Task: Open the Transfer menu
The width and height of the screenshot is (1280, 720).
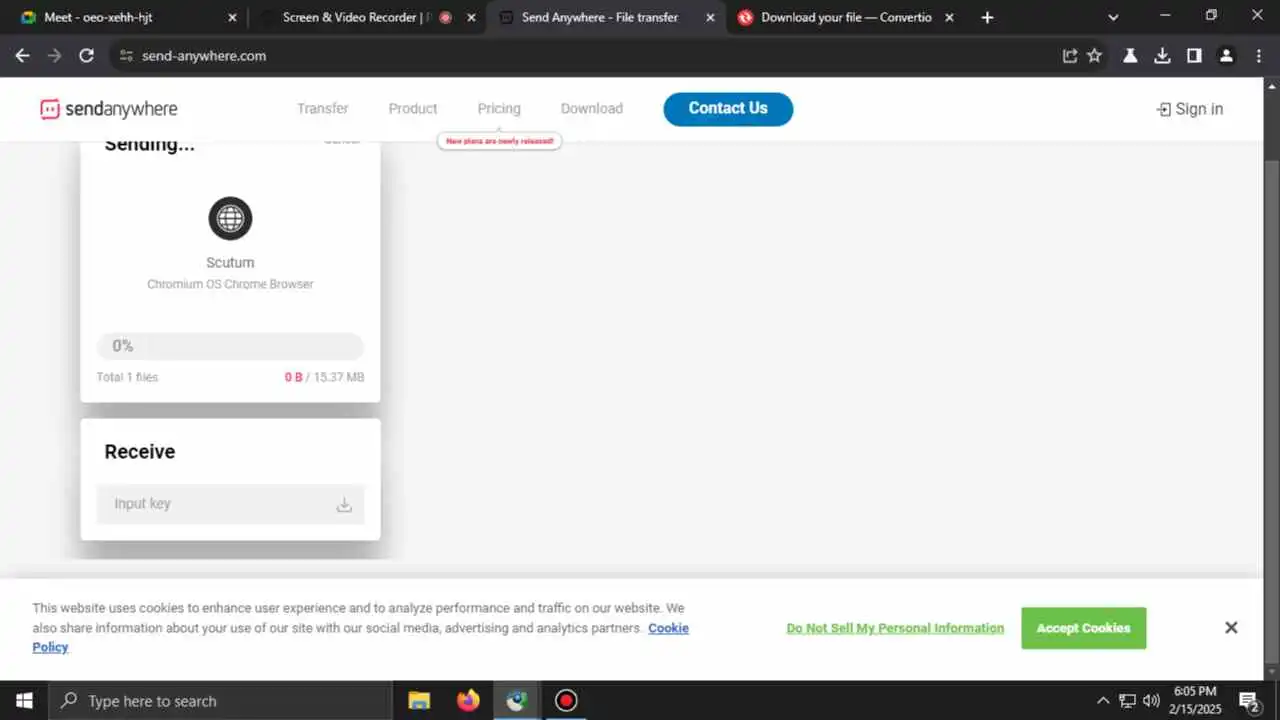Action: (322, 108)
